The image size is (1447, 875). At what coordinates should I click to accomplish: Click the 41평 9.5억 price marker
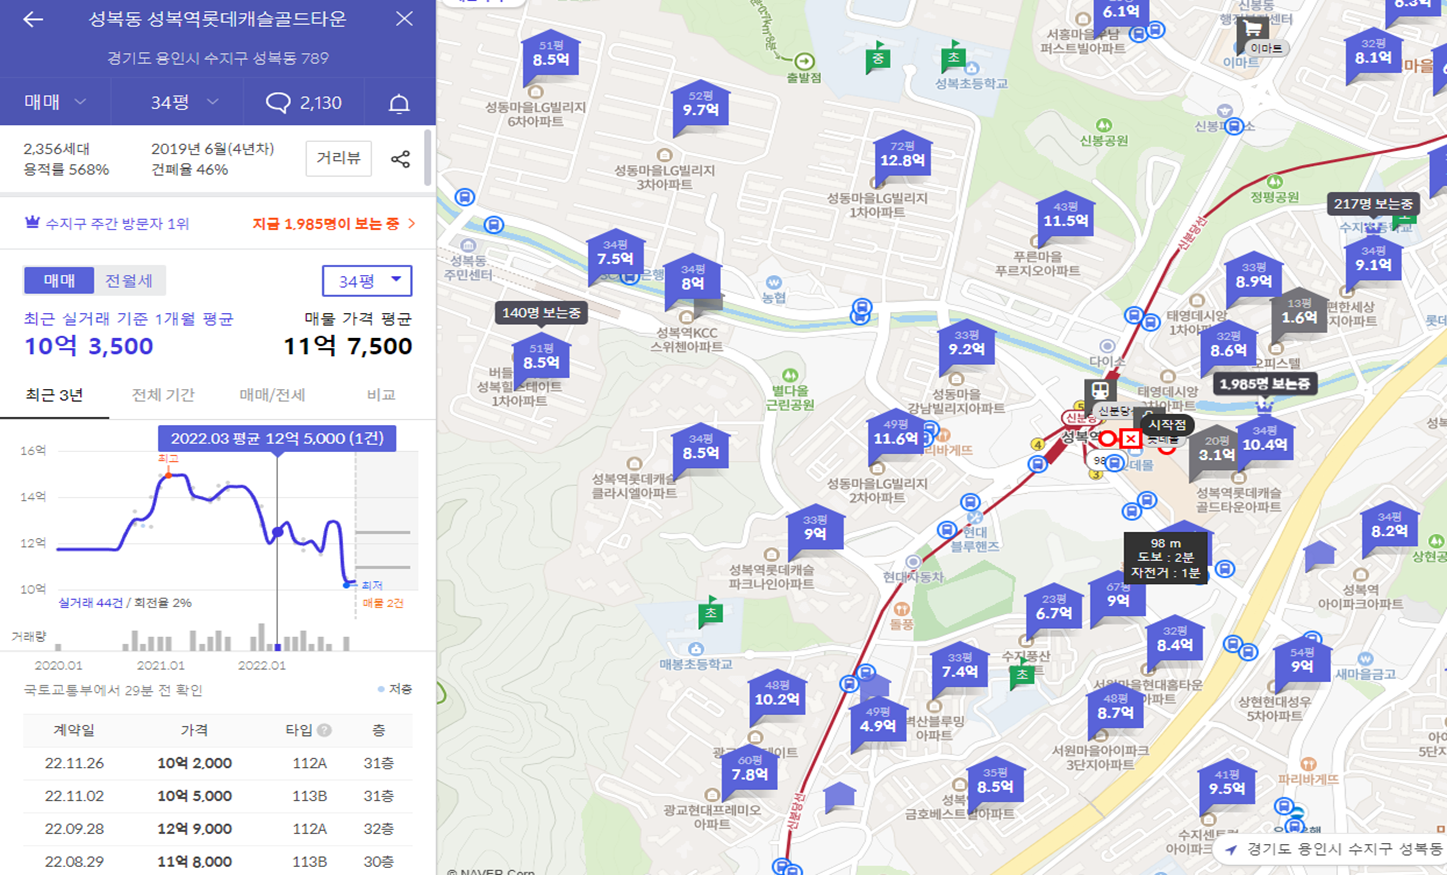[x=1227, y=787]
